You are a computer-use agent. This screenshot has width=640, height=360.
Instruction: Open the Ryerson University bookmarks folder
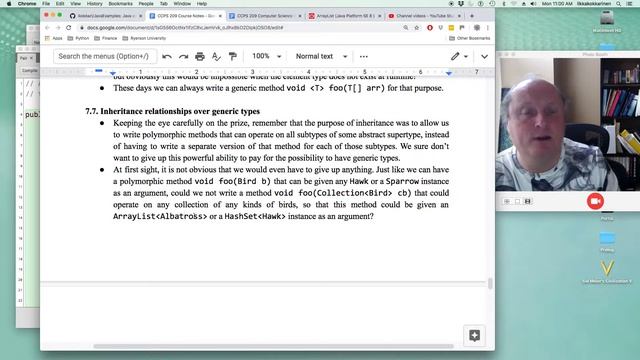(144, 38)
